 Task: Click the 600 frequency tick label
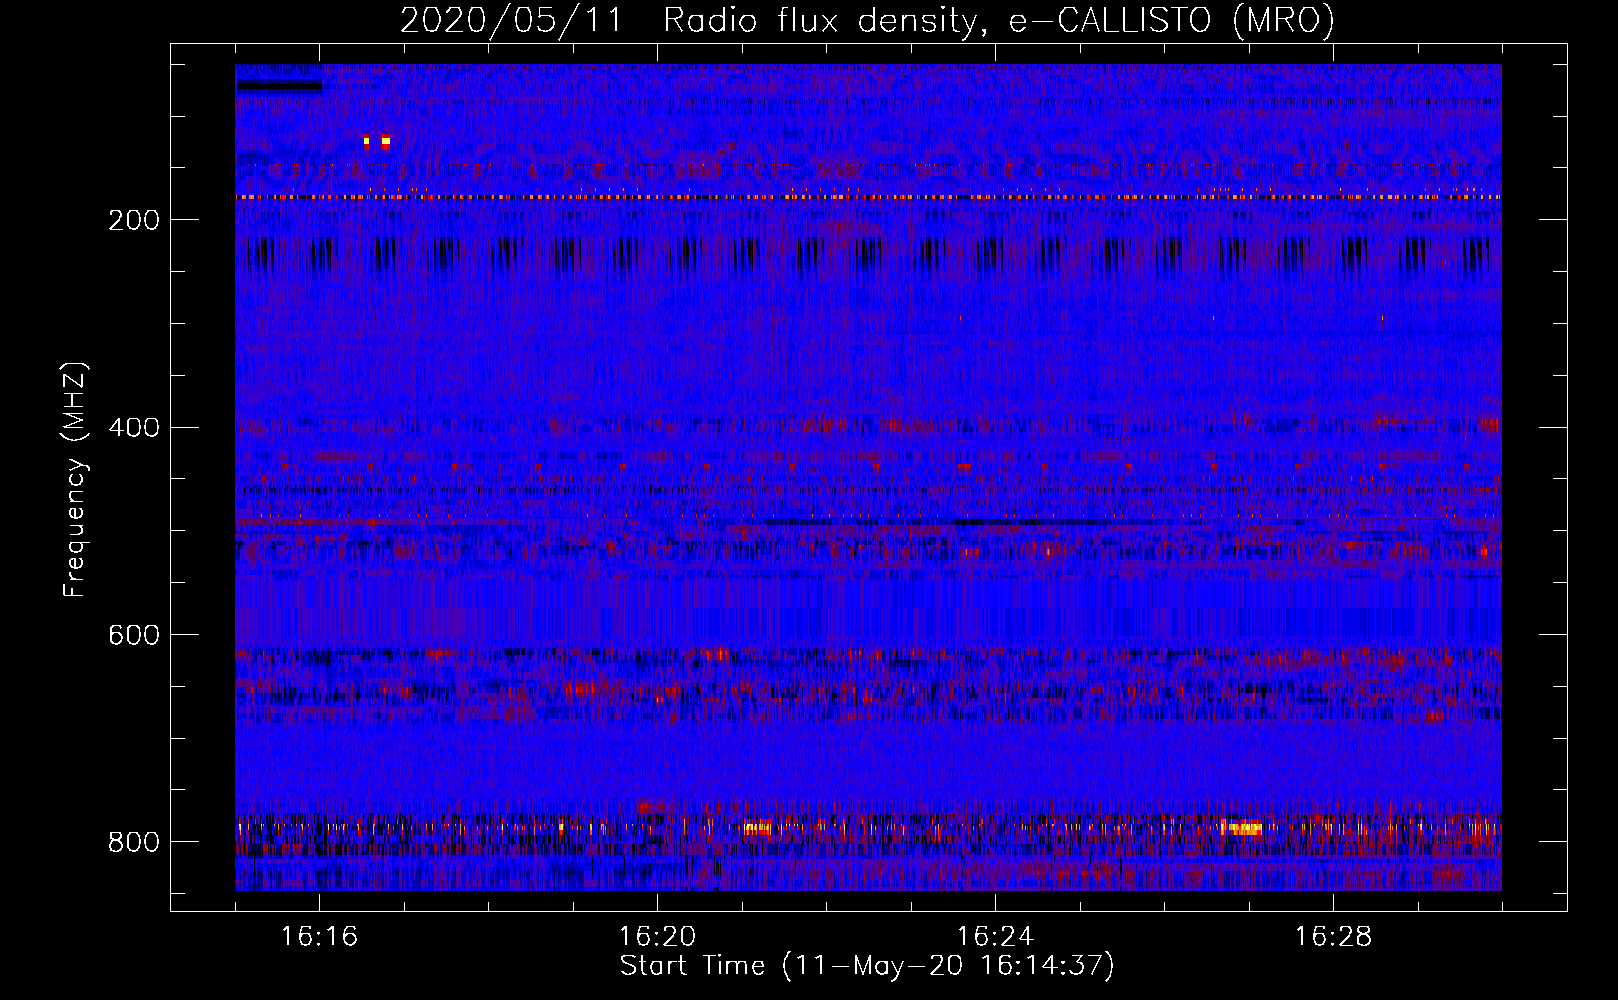click(134, 636)
